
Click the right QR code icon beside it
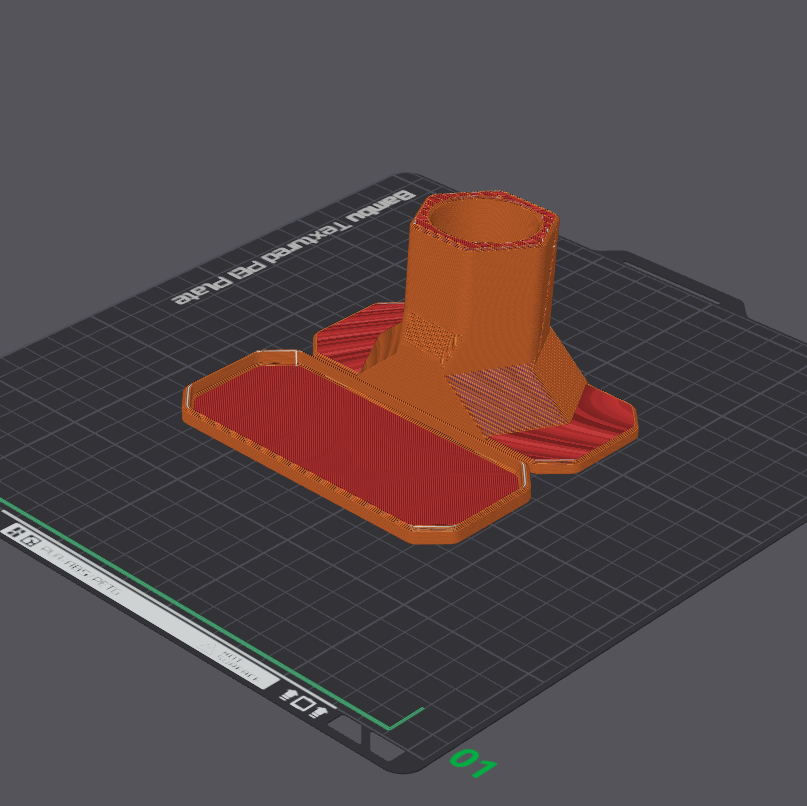(30, 539)
